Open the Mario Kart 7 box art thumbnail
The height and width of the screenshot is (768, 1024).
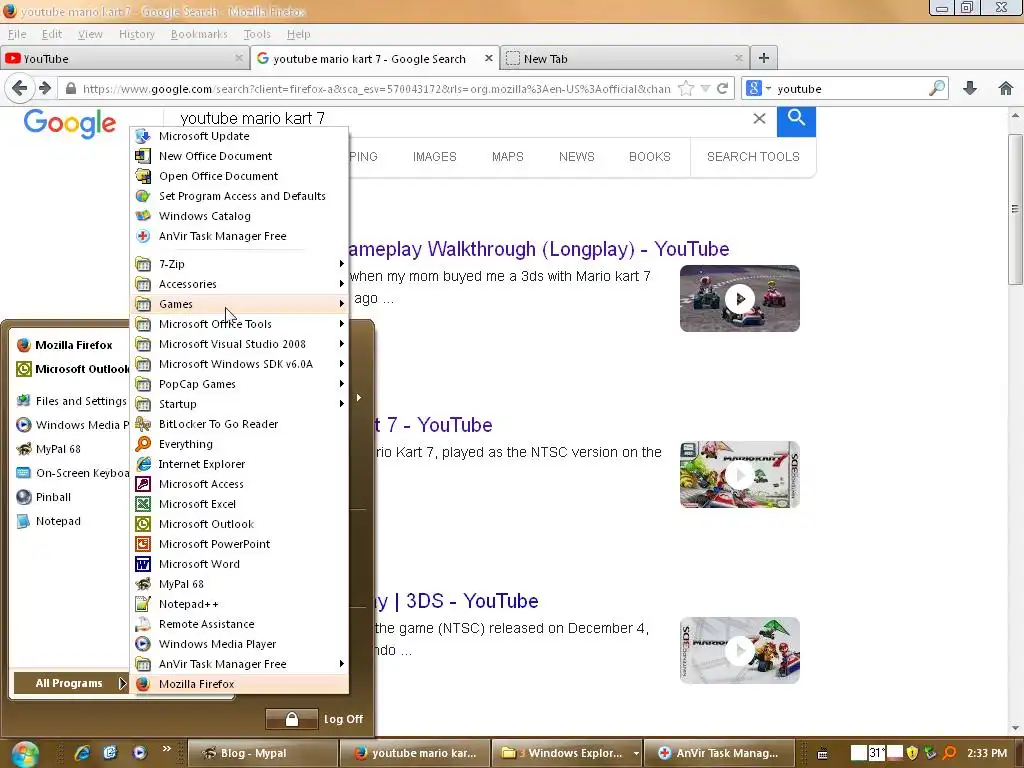pyautogui.click(x=739, y=475)
